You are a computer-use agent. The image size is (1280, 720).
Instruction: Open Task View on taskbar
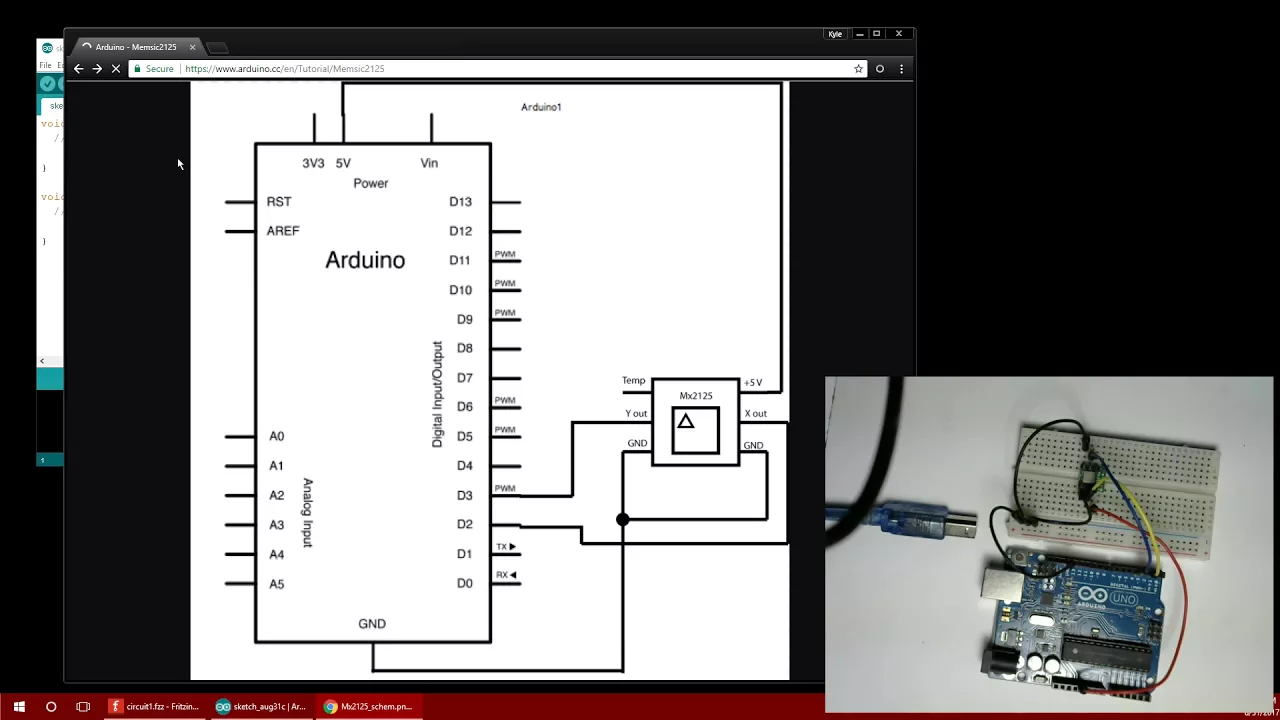(x=83, y=706)
